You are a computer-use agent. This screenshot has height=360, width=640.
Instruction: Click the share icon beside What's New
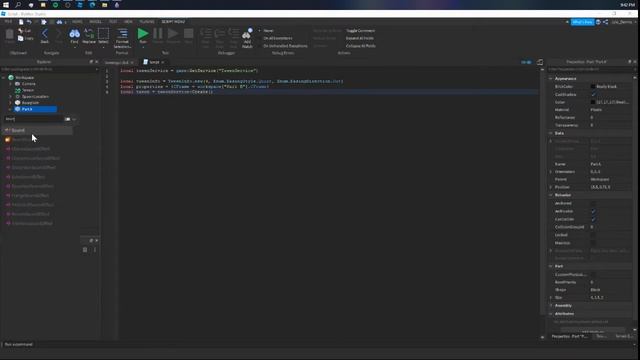pyautogui.click(x=606, y=22)
